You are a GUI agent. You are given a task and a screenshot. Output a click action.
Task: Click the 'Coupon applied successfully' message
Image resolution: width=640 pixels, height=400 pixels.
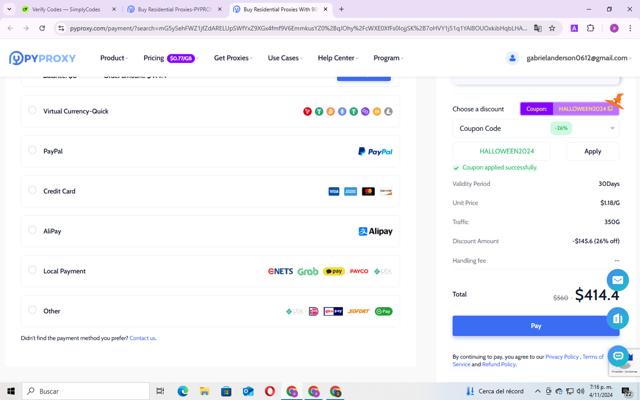click(x=499, y=167)
